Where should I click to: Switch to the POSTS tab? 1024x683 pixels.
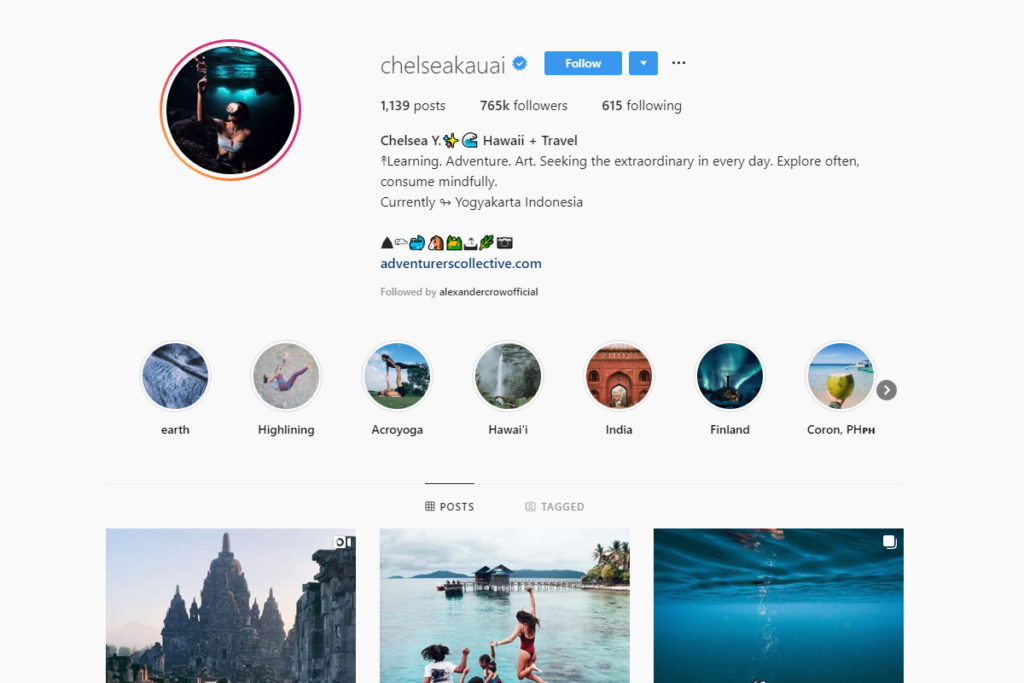click(450, 507)
